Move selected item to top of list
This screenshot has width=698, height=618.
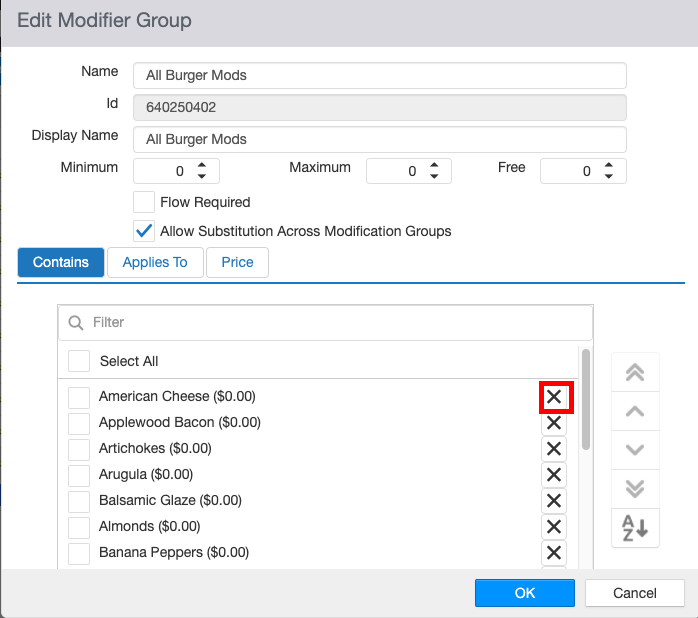pyautogui.click(x=634, y=372)
